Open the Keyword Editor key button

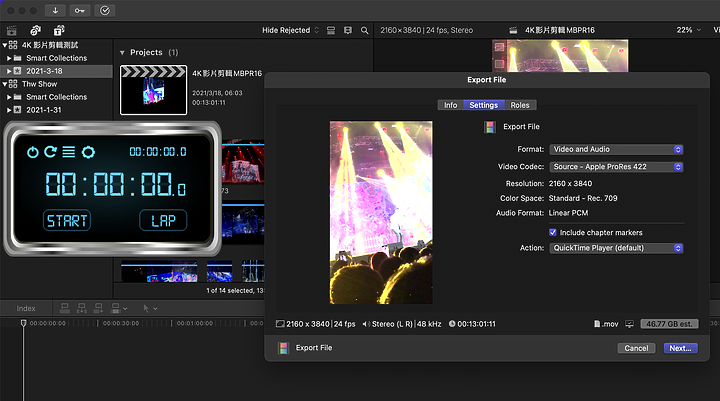coord(80,10)
